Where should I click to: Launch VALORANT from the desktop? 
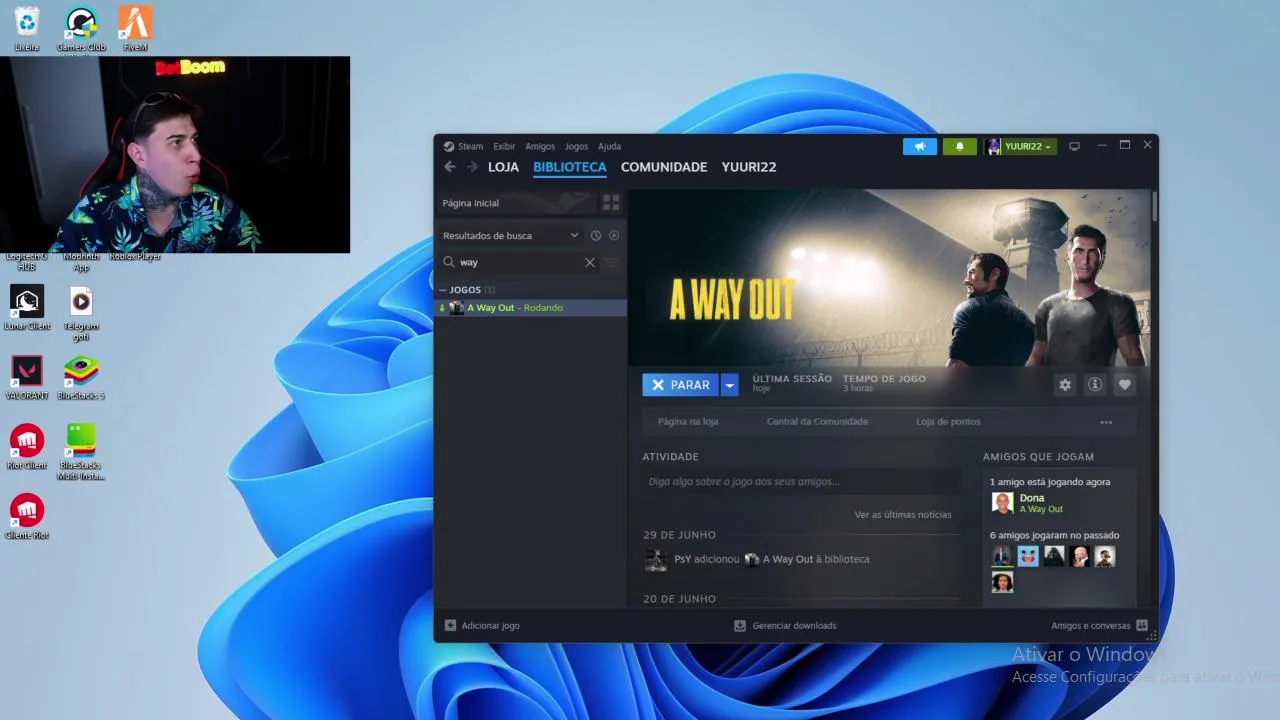27,377
